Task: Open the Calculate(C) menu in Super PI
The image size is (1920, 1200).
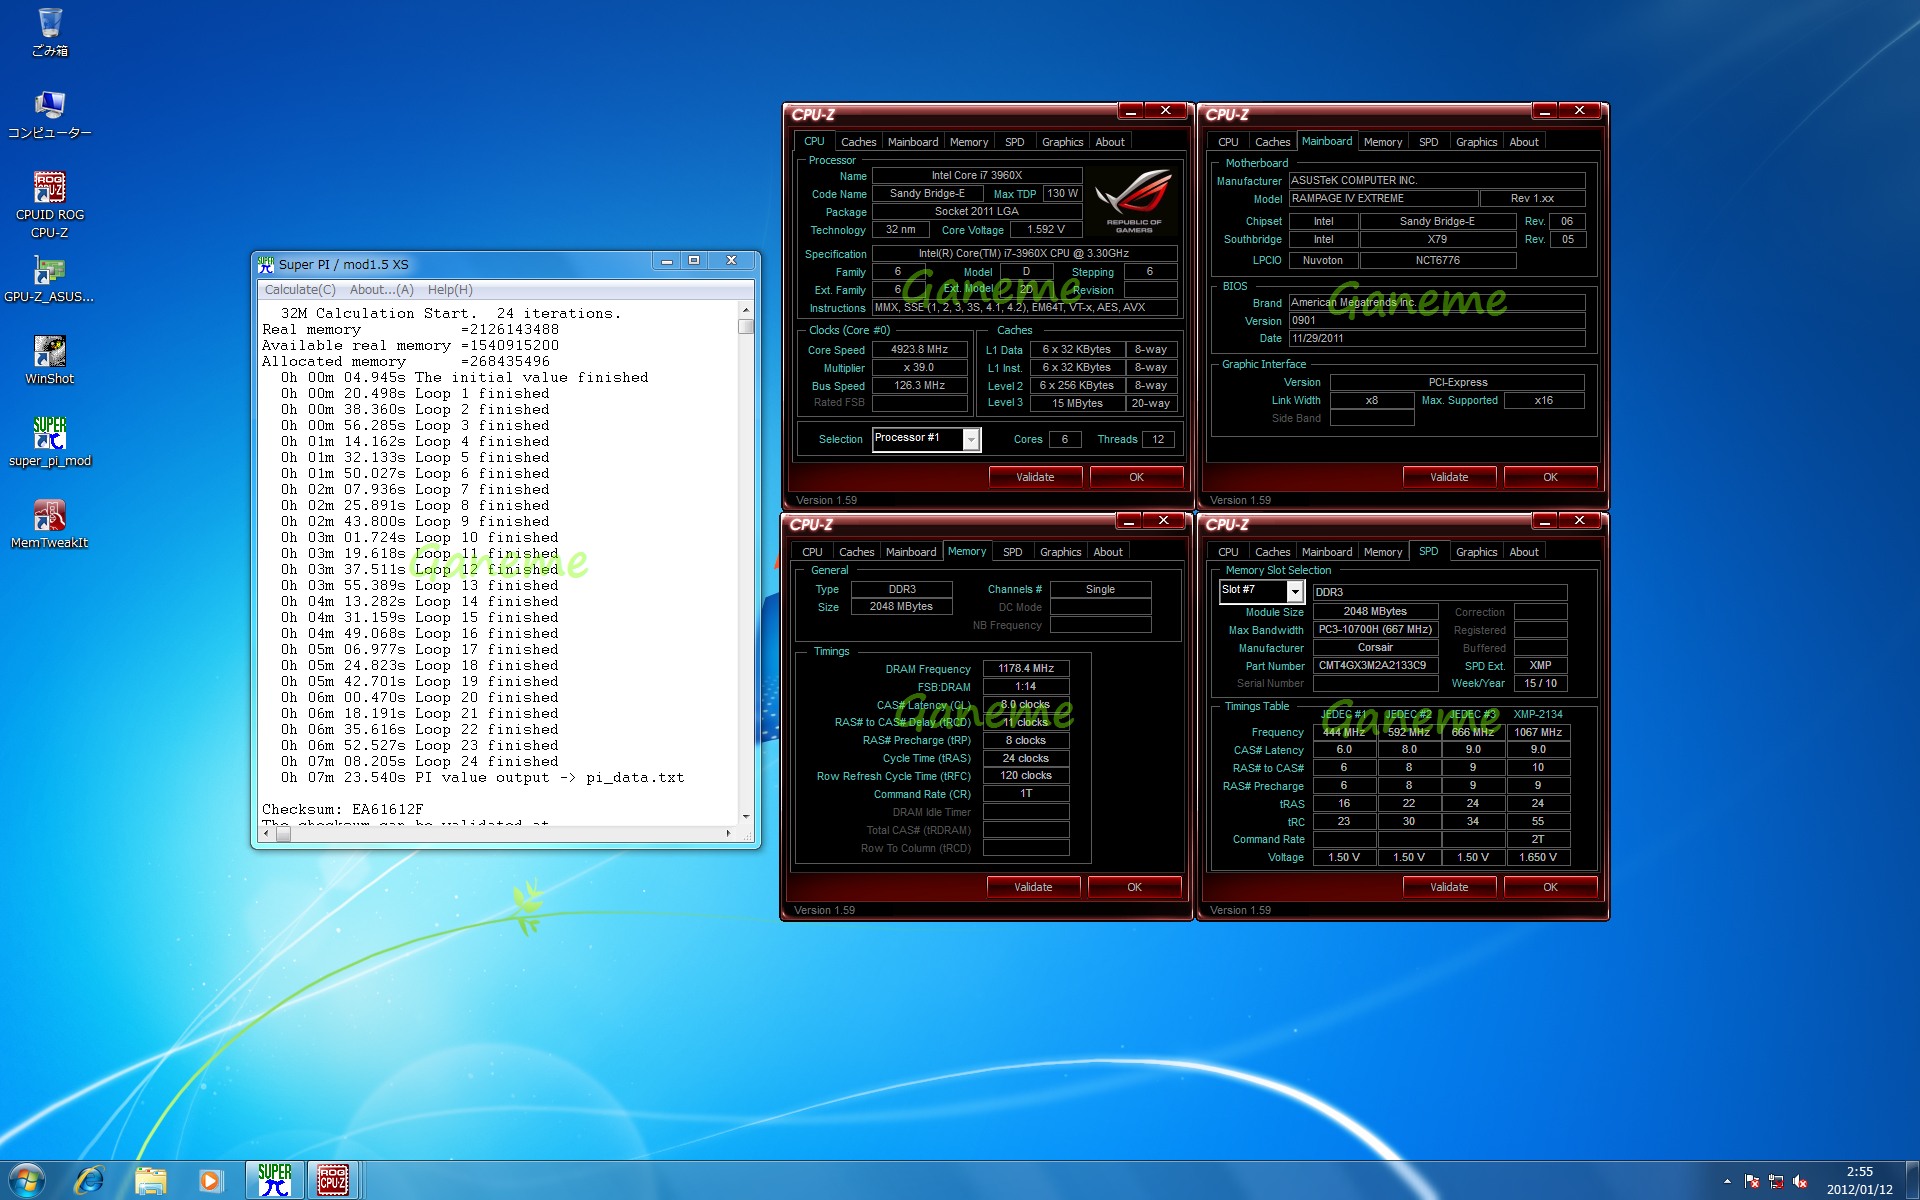Action: (x=300, y=290)
